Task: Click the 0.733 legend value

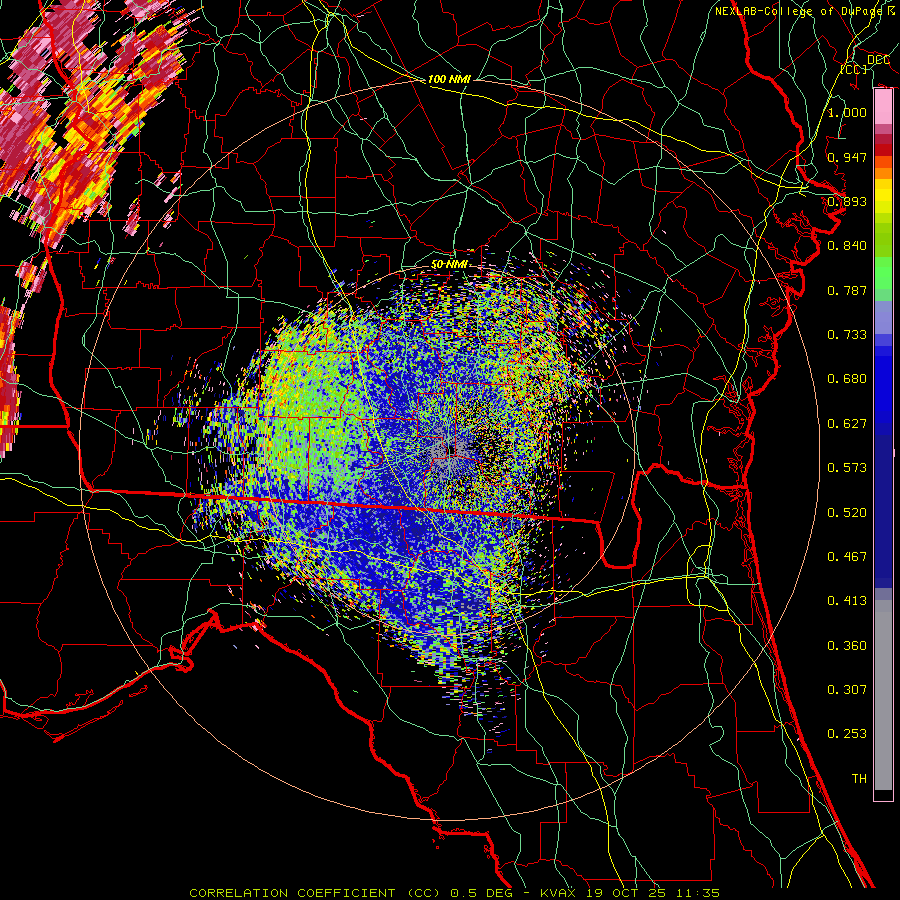Action: click(x=847, y=335)
